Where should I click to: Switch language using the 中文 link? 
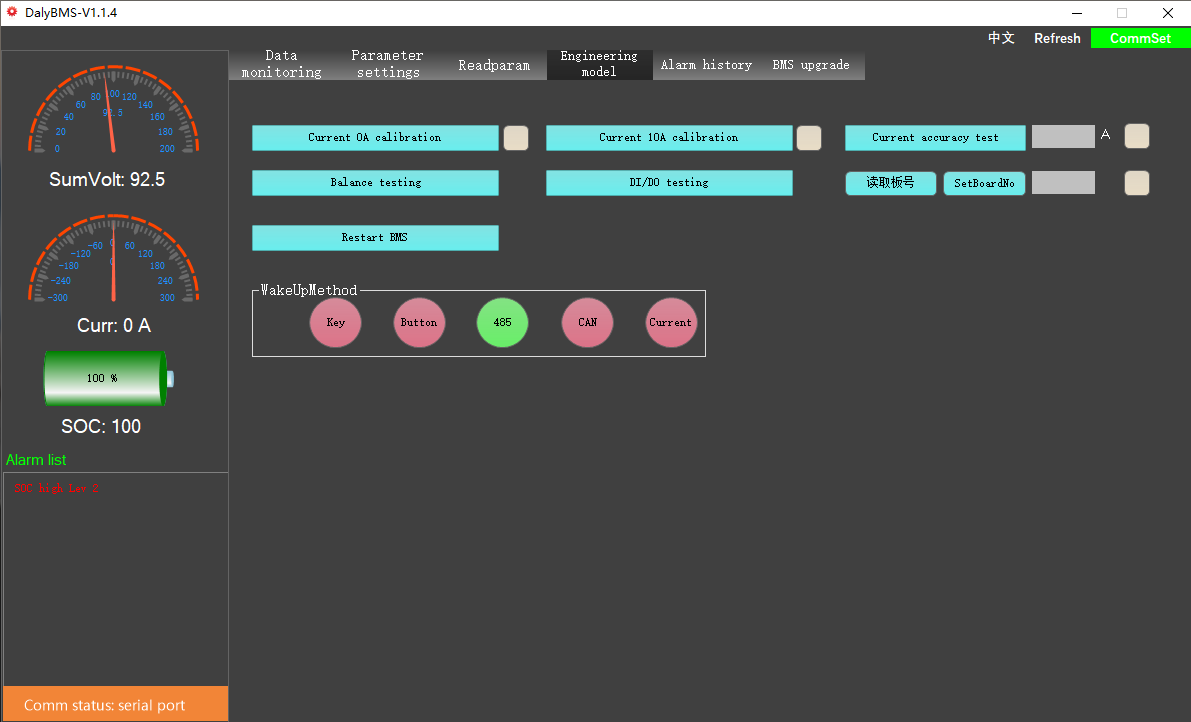(1001, 38)
